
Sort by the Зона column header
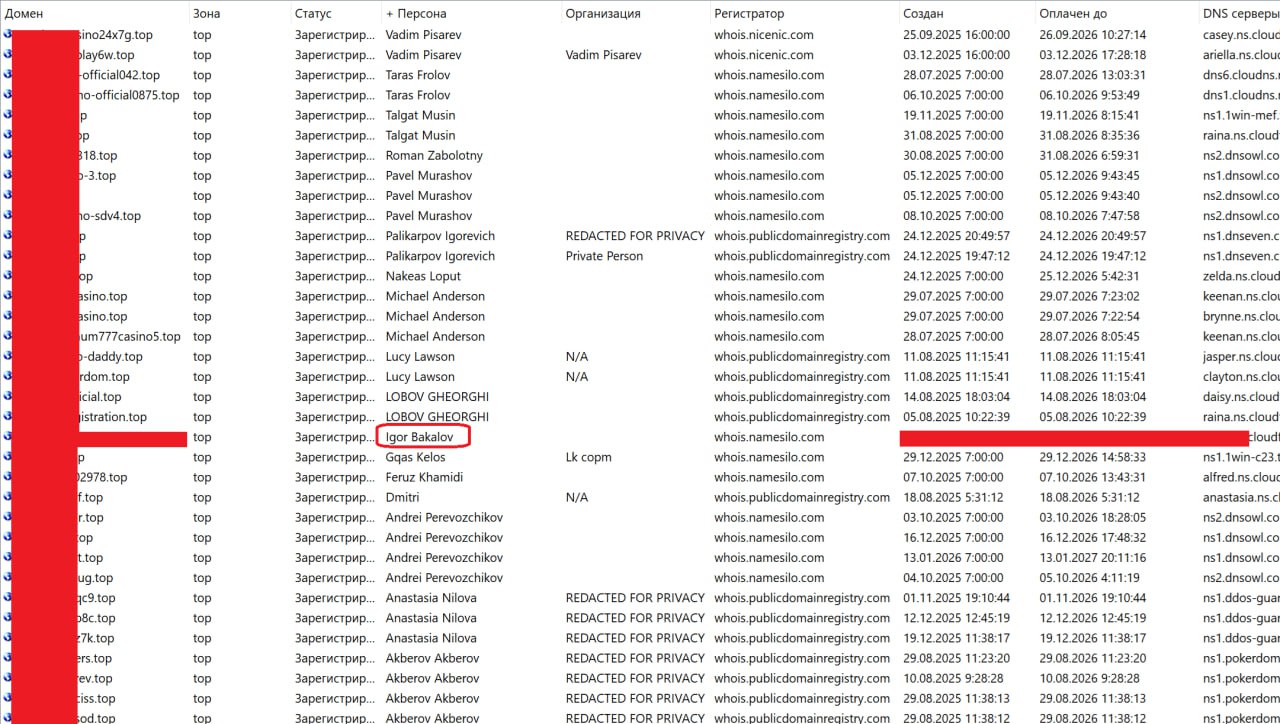206,14
